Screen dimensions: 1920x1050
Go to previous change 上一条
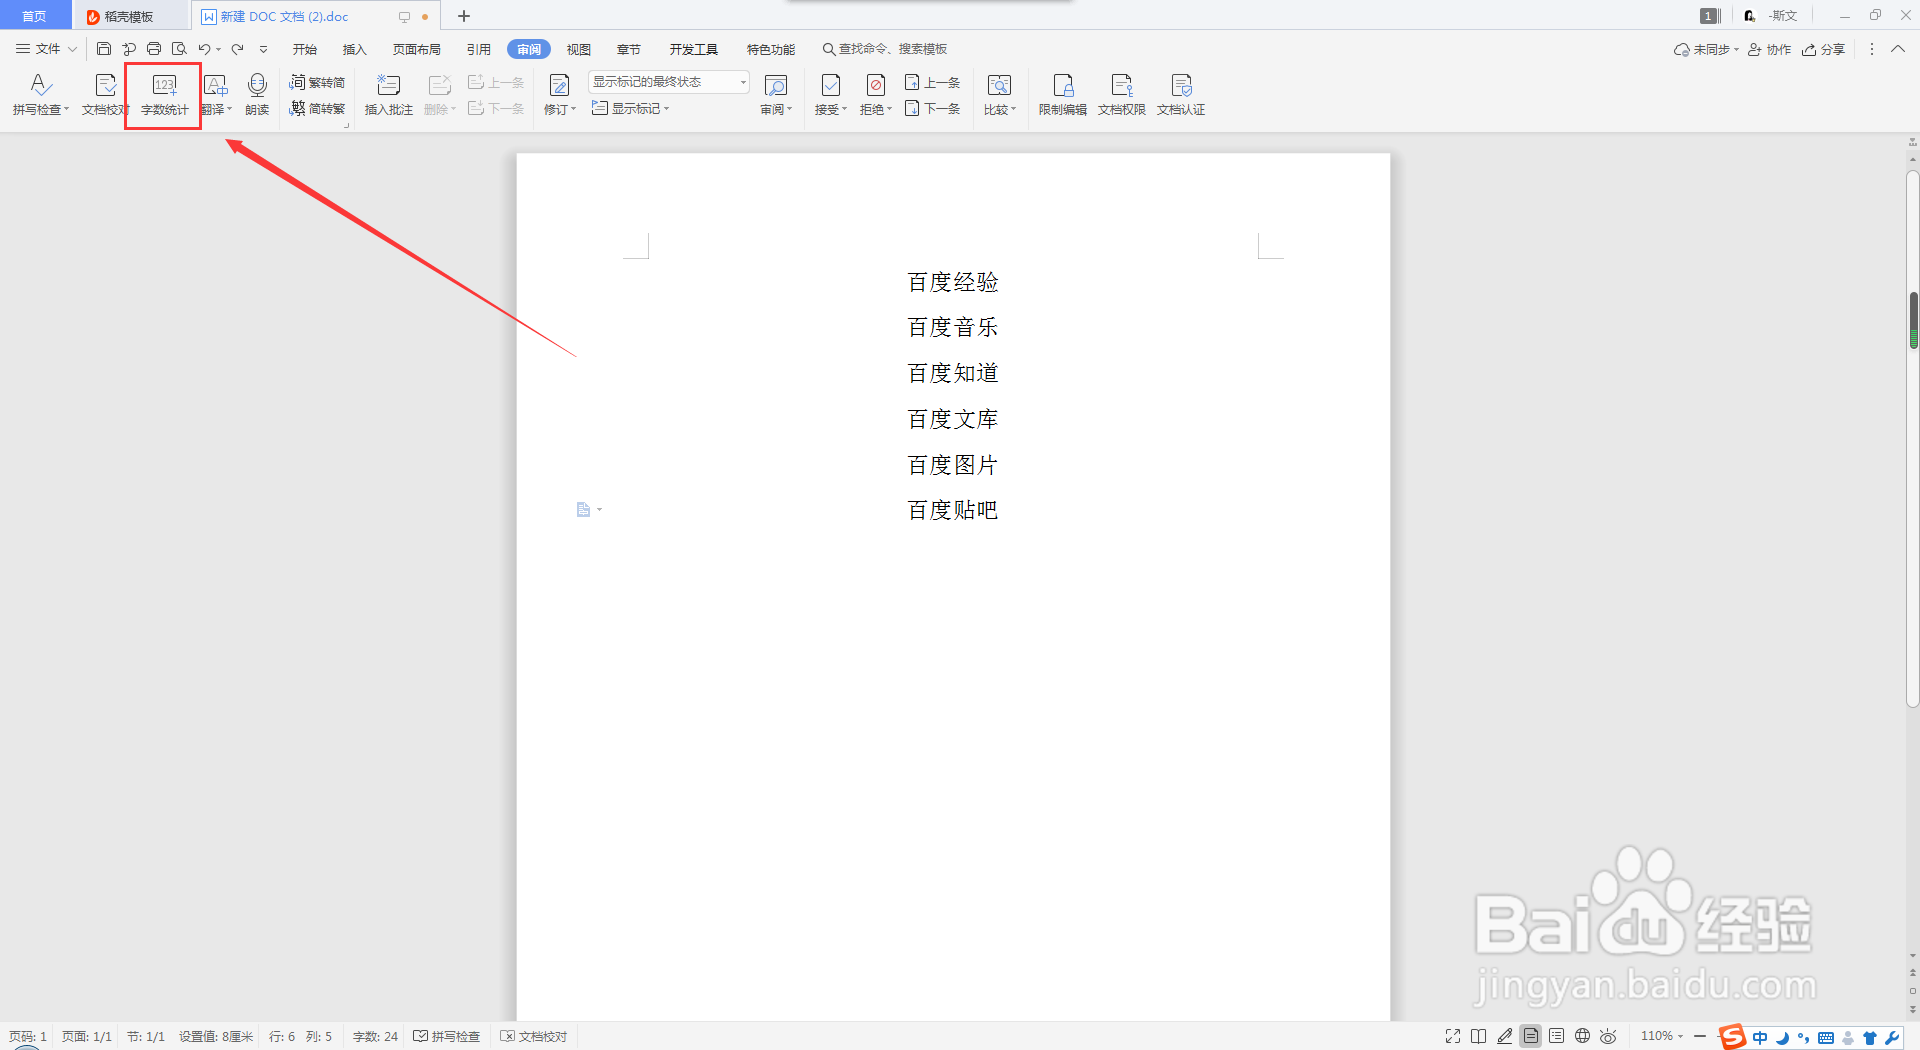[x=932, y=82]
